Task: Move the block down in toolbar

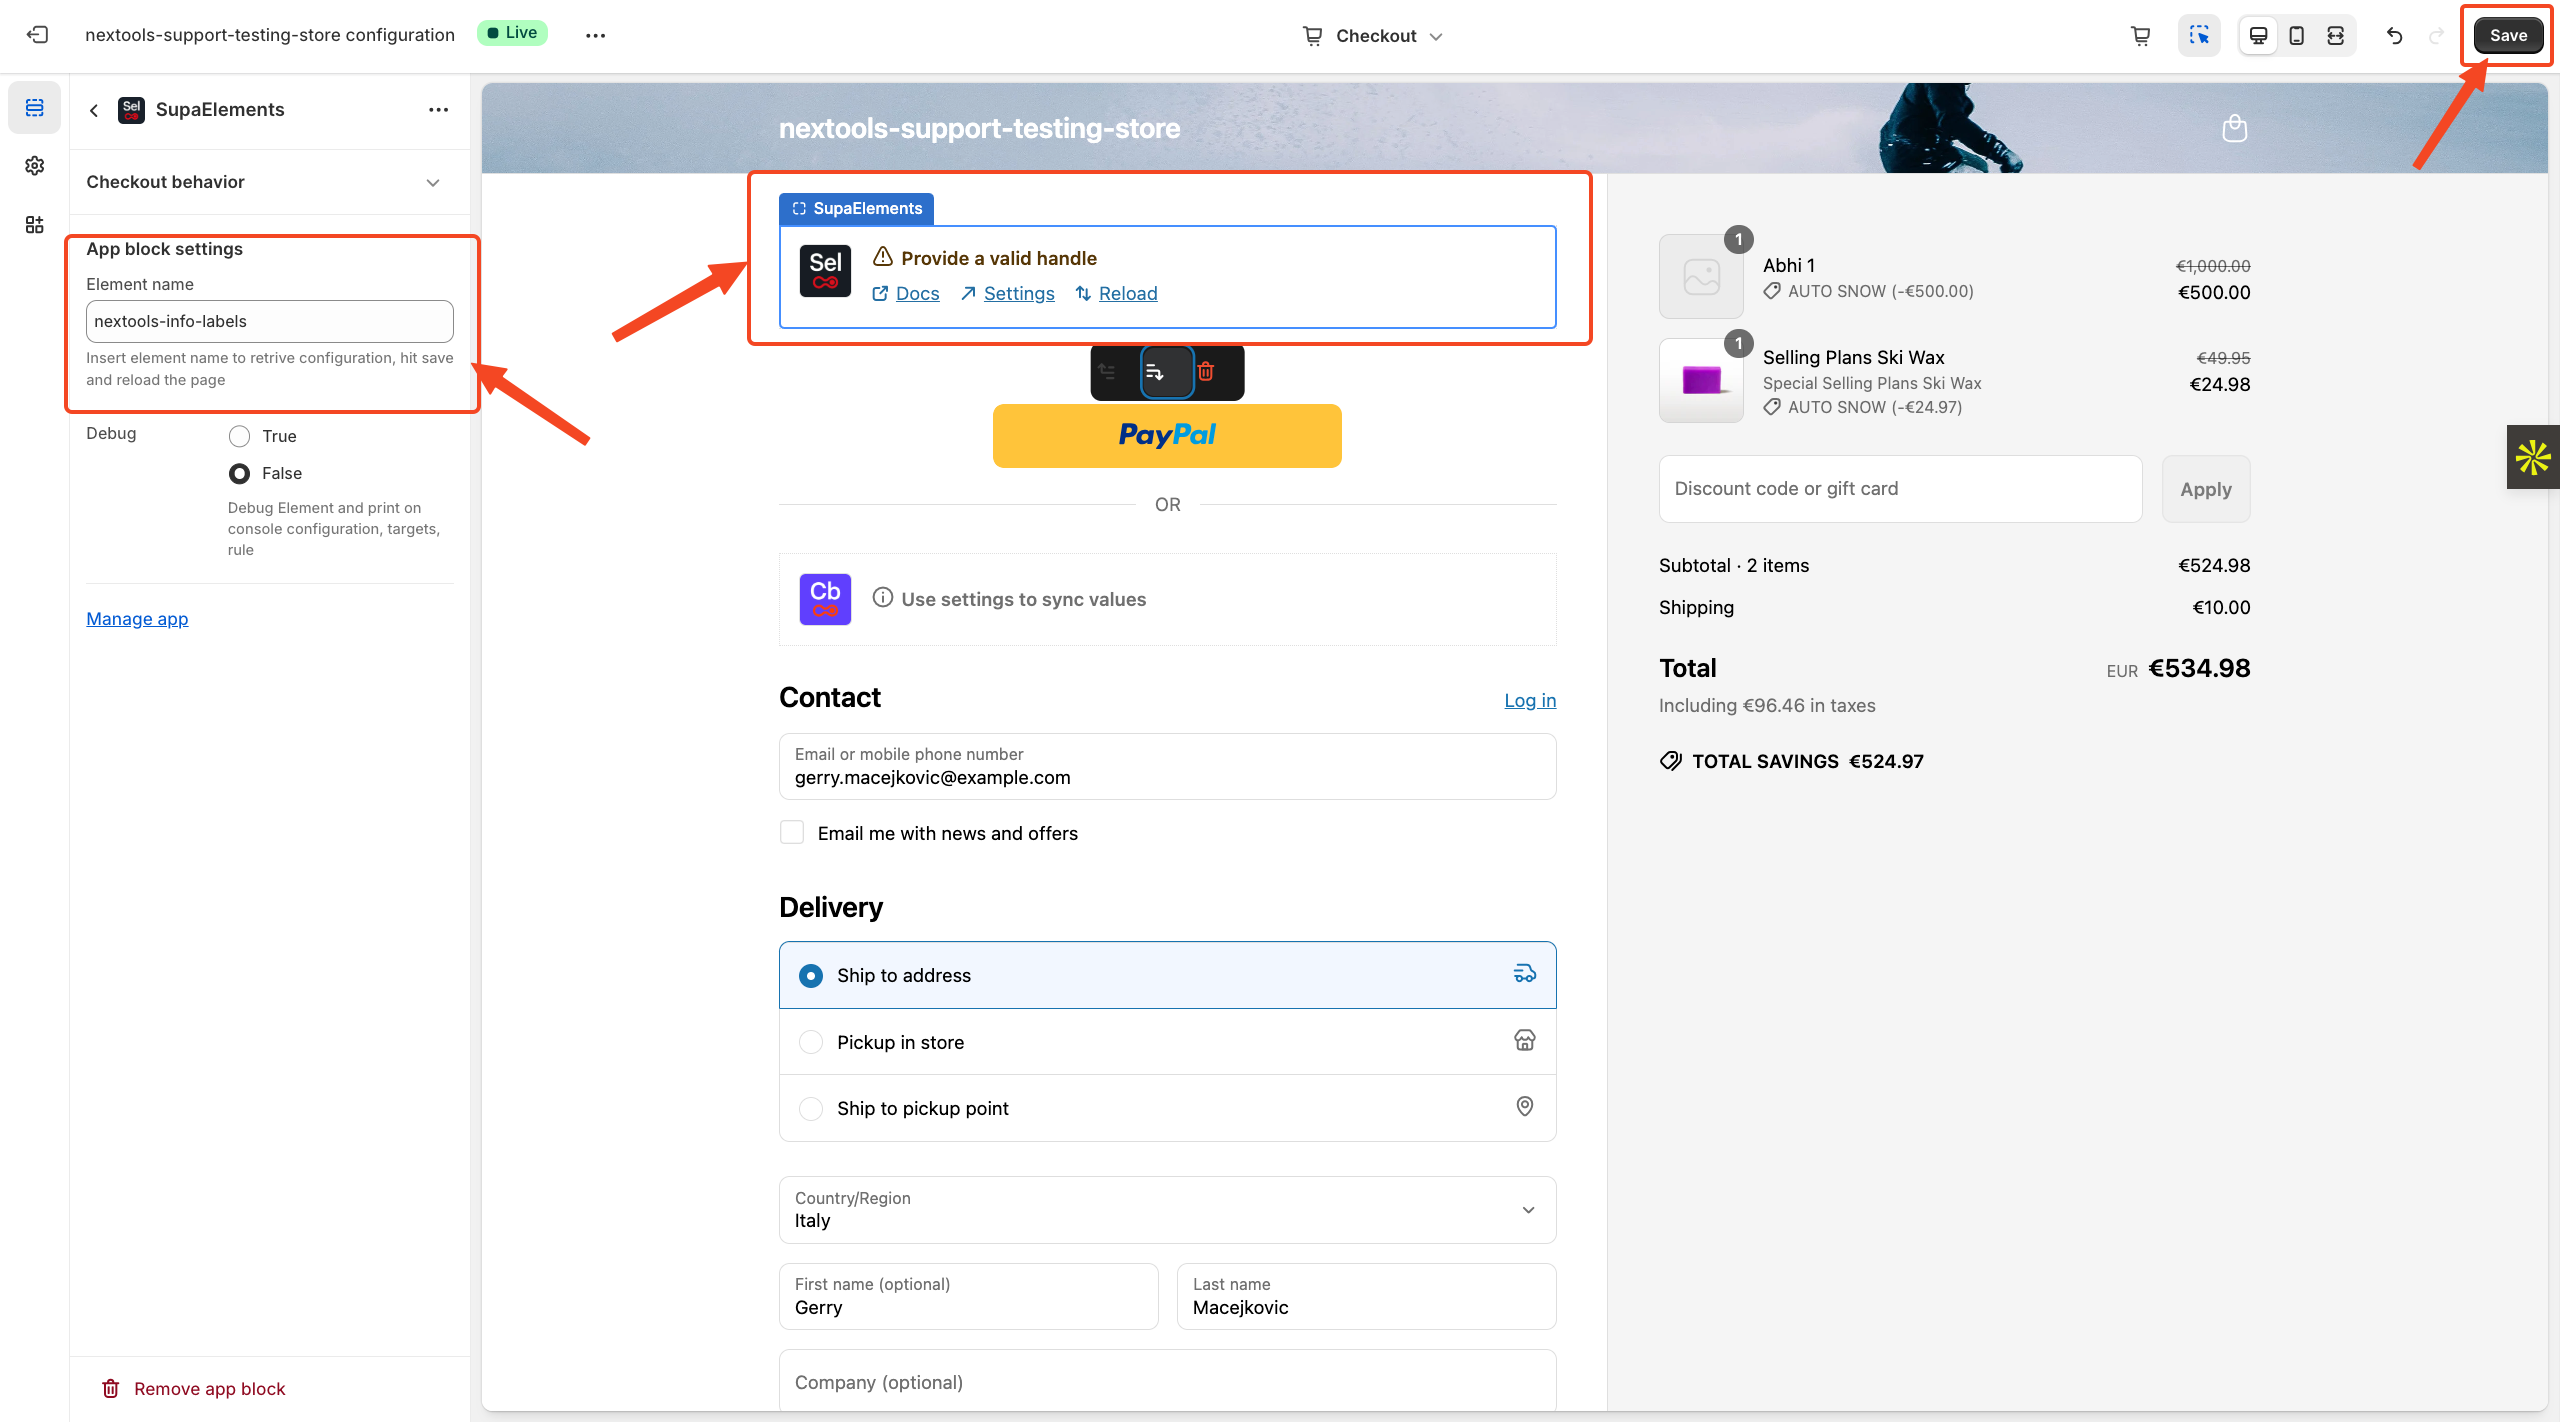Action: tap(1167, 372)
